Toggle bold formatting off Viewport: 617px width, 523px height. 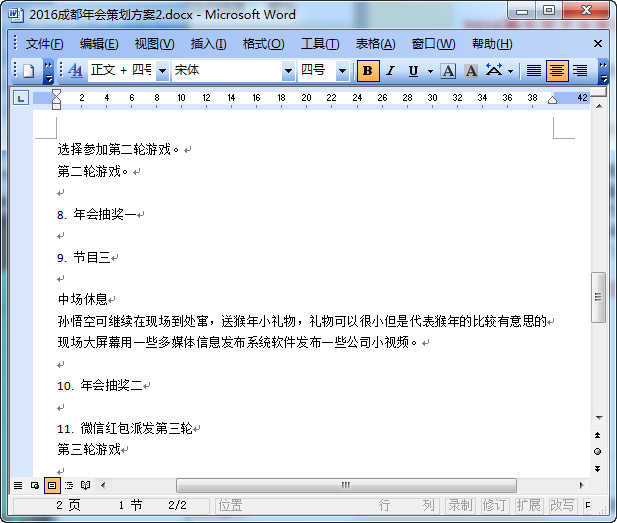tap(368, 71)
